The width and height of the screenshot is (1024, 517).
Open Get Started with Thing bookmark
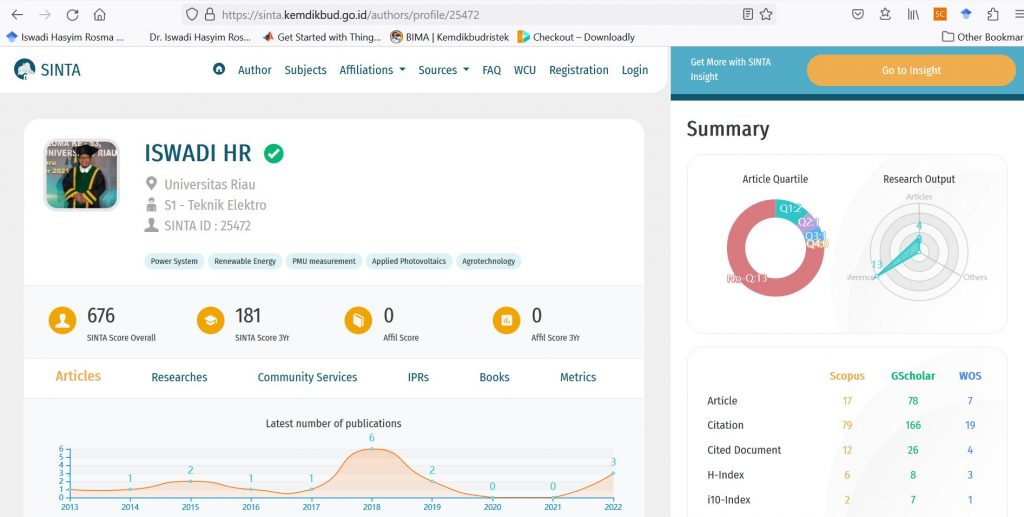(322, 37)
